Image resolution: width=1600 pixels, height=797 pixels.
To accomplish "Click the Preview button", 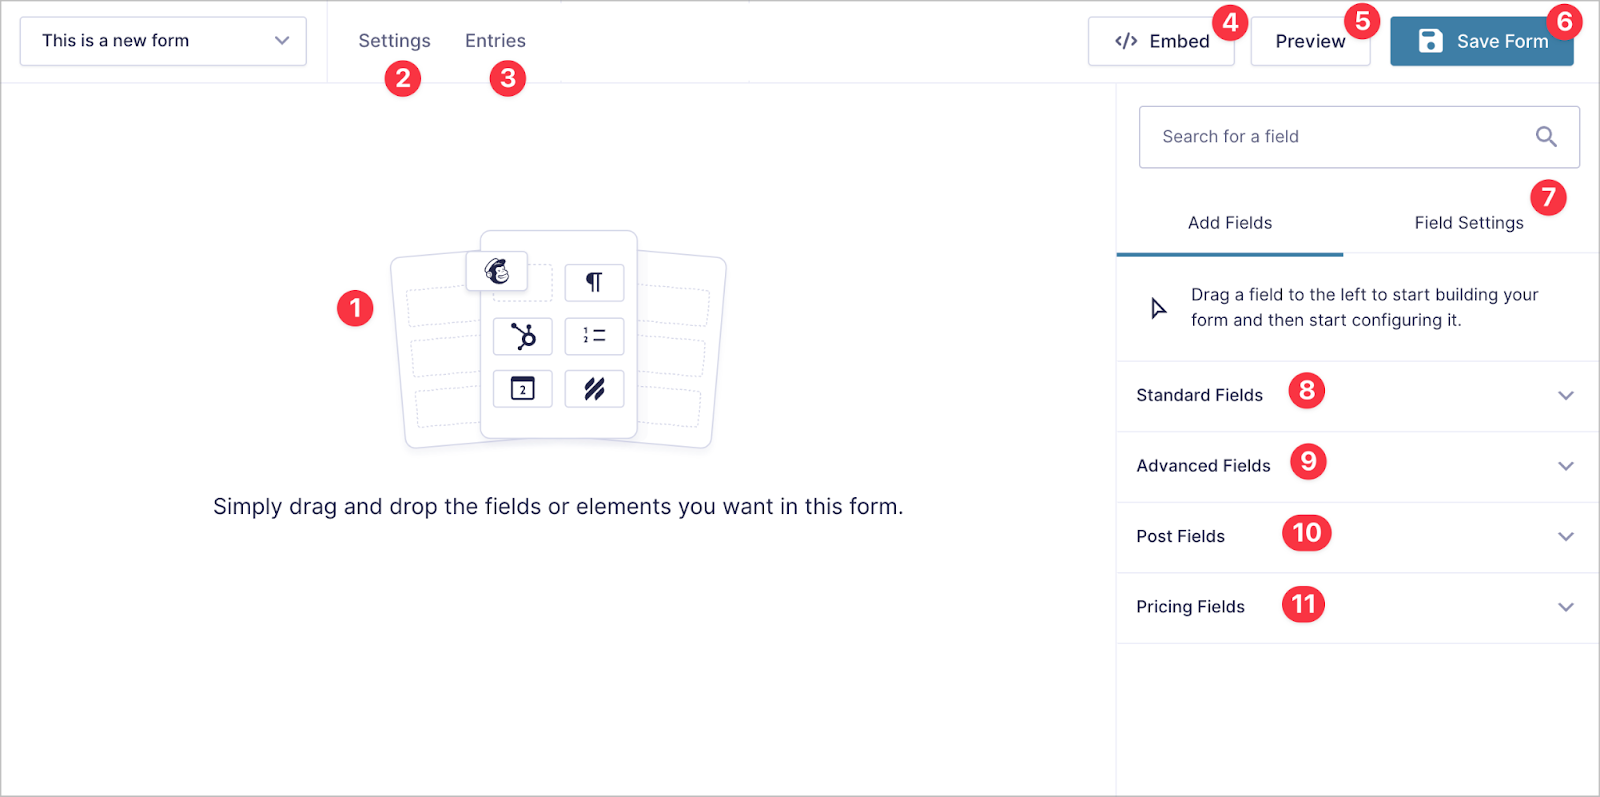I will tap(1310, 41).
